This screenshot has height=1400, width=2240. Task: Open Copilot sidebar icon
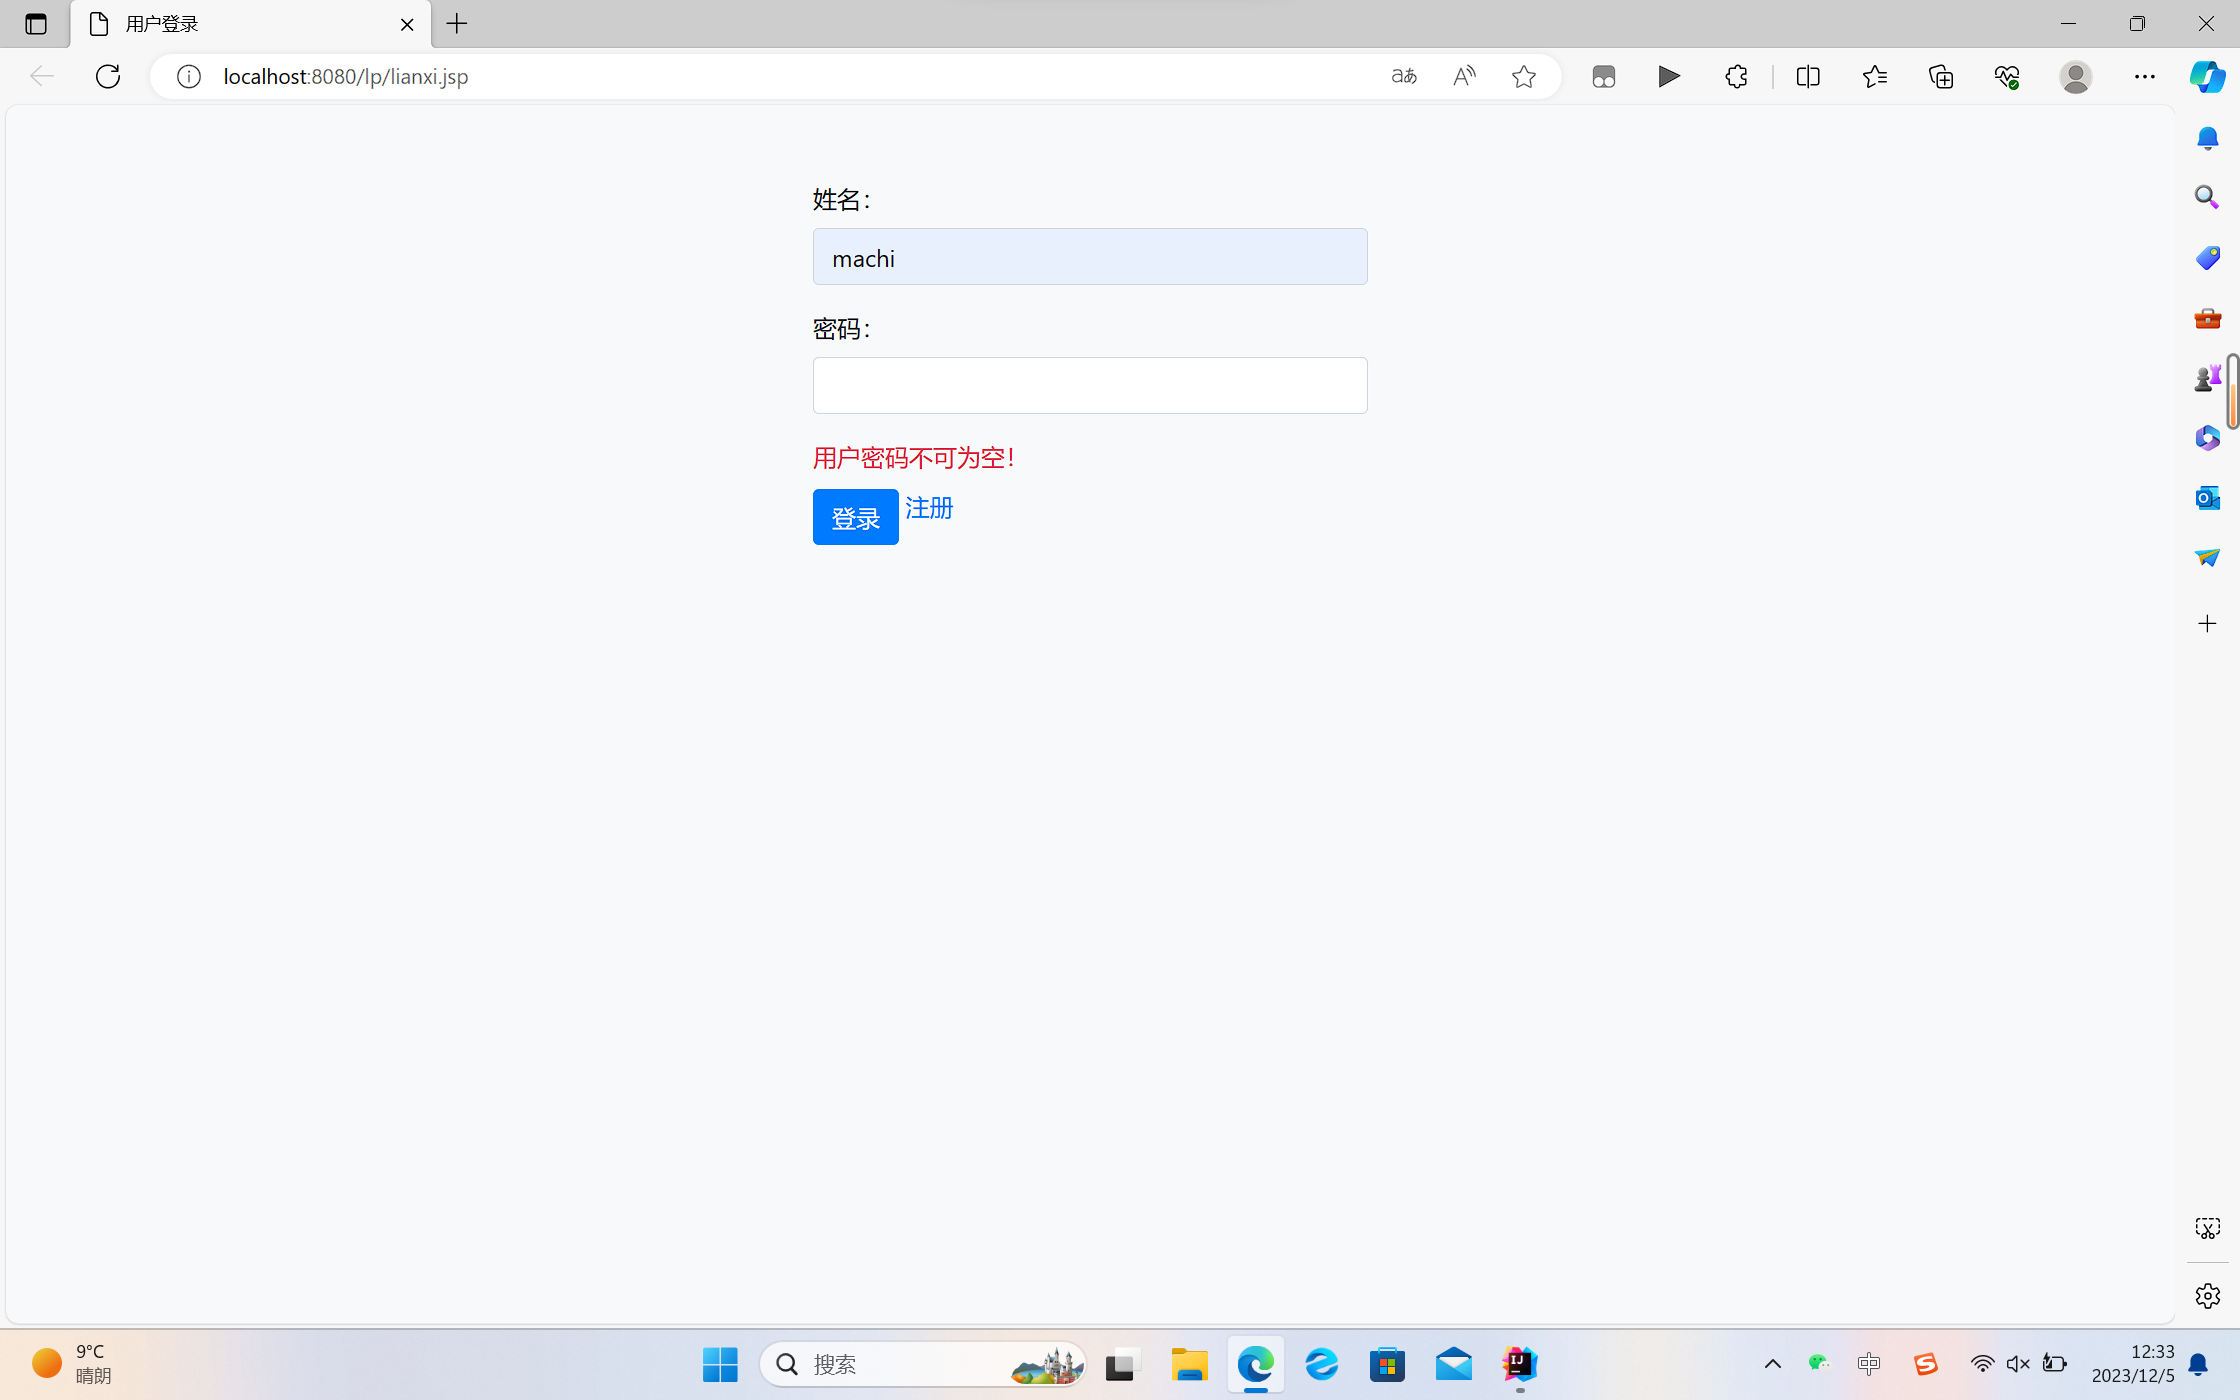click(x=2207, y=76)
